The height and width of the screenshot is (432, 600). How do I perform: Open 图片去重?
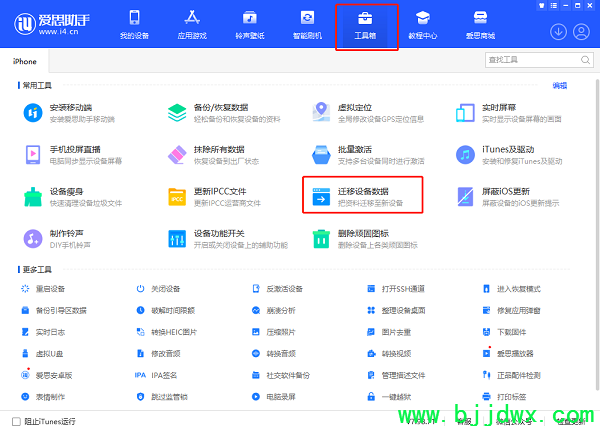389,332
